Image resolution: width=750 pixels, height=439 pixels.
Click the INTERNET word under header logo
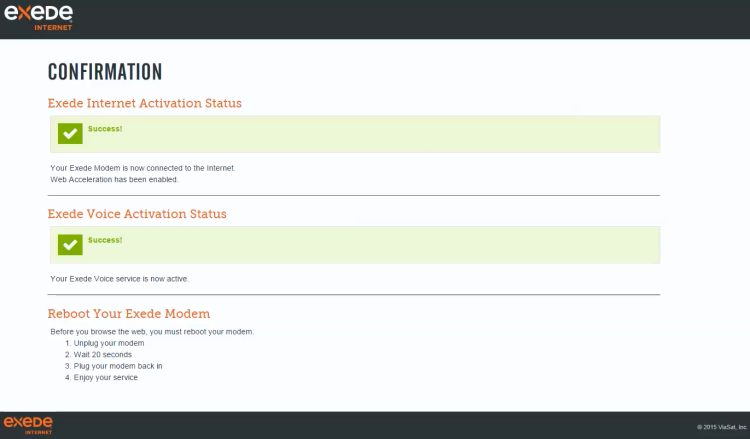[x=53, y=28]
